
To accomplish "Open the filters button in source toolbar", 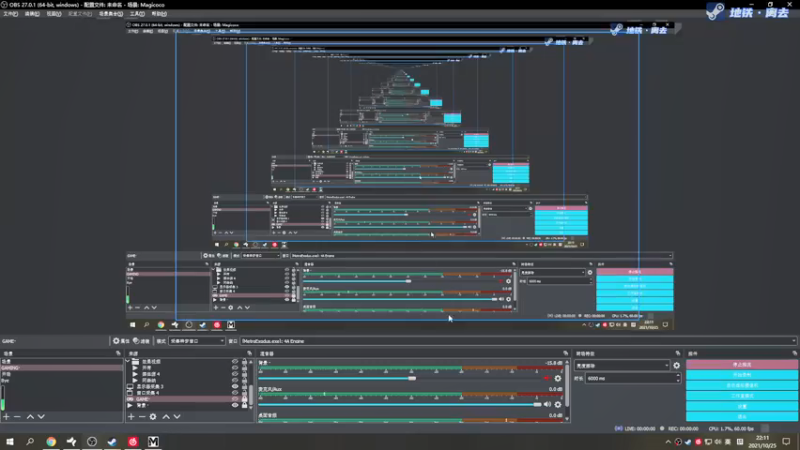I will (x=141, y=341).
